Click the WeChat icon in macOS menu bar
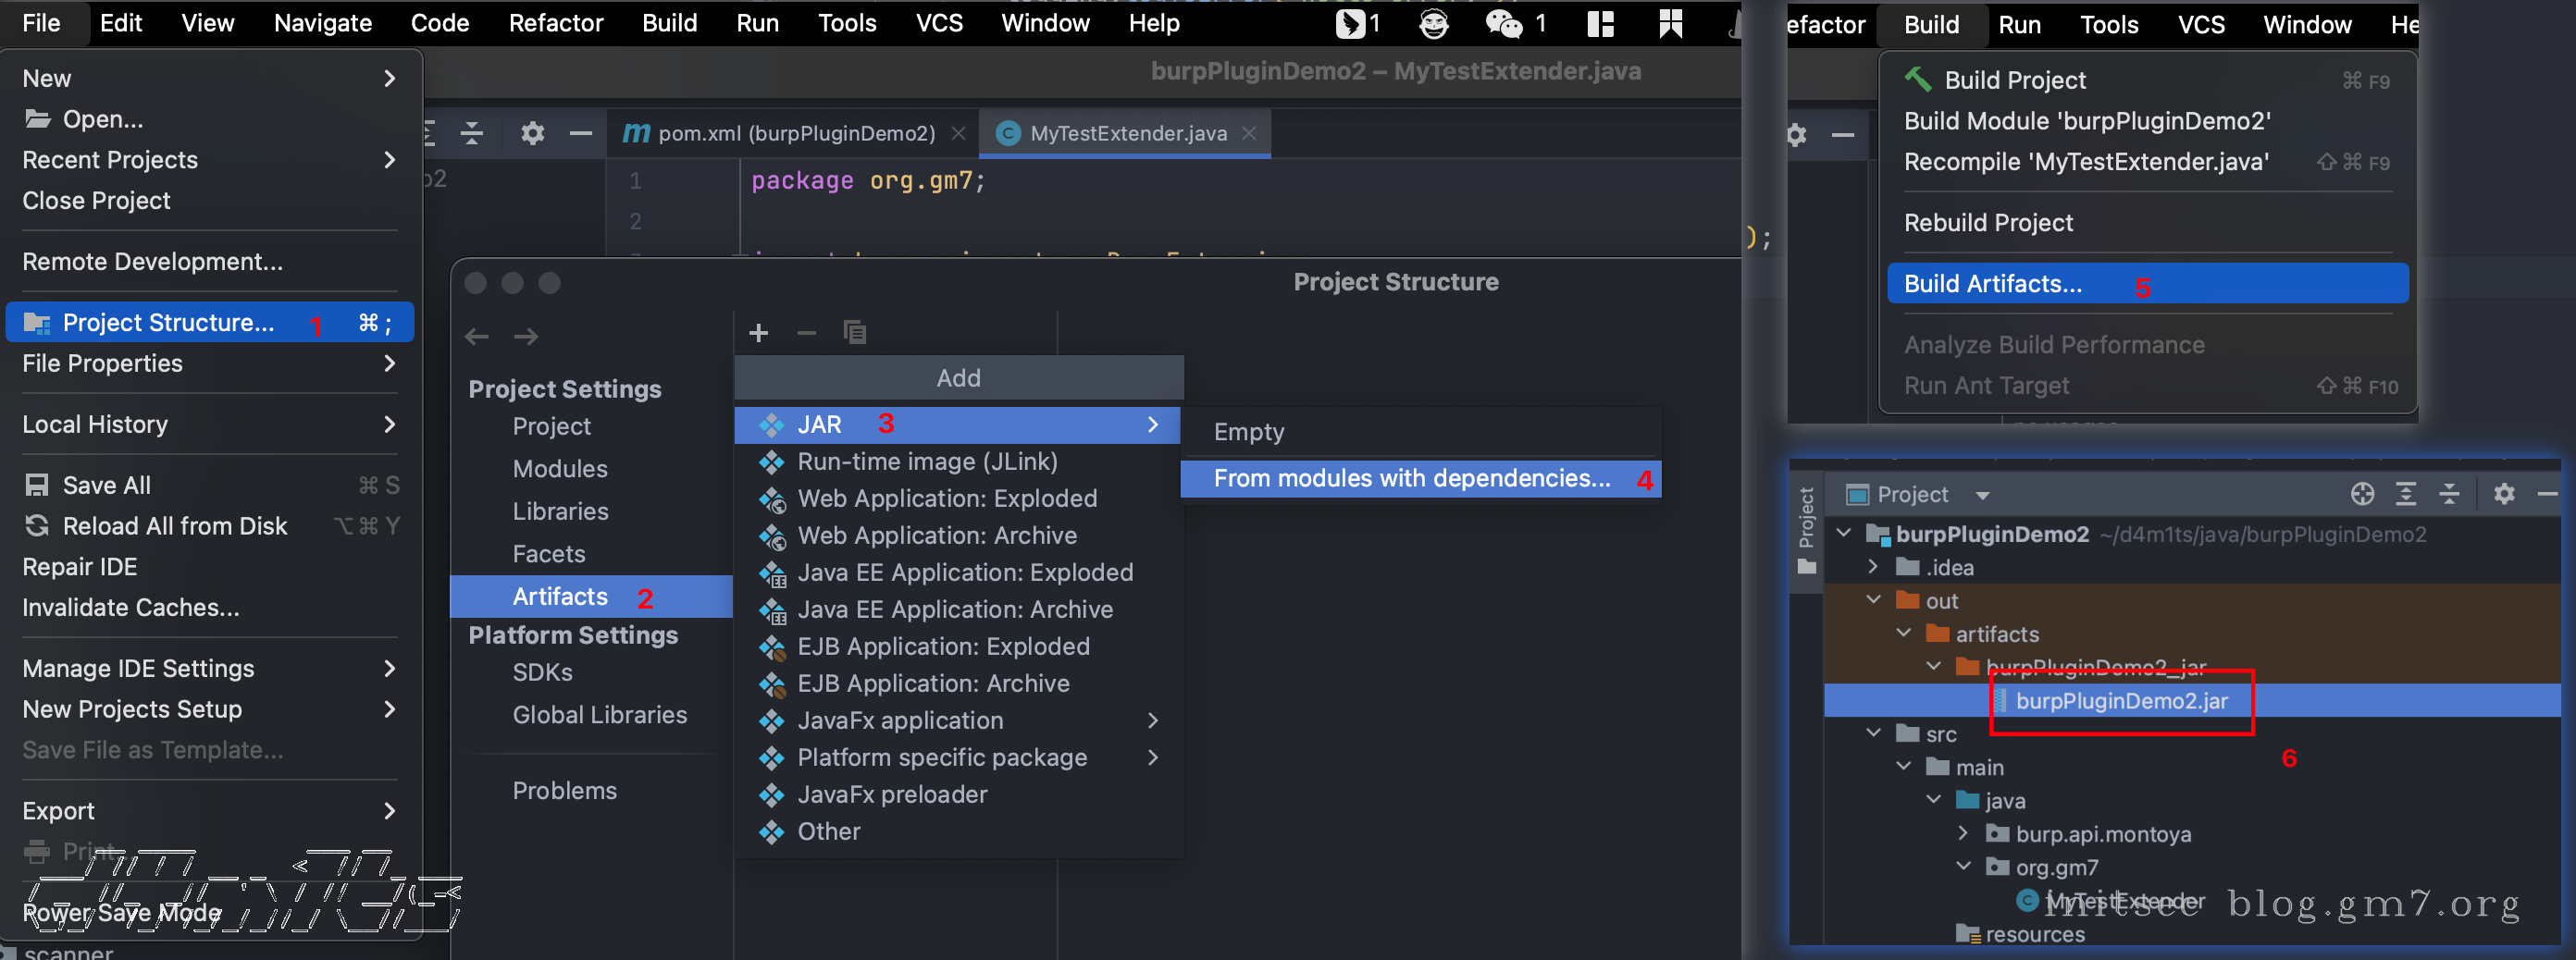This screenshot has height=960, width=2576. (x=1503, y=23)
